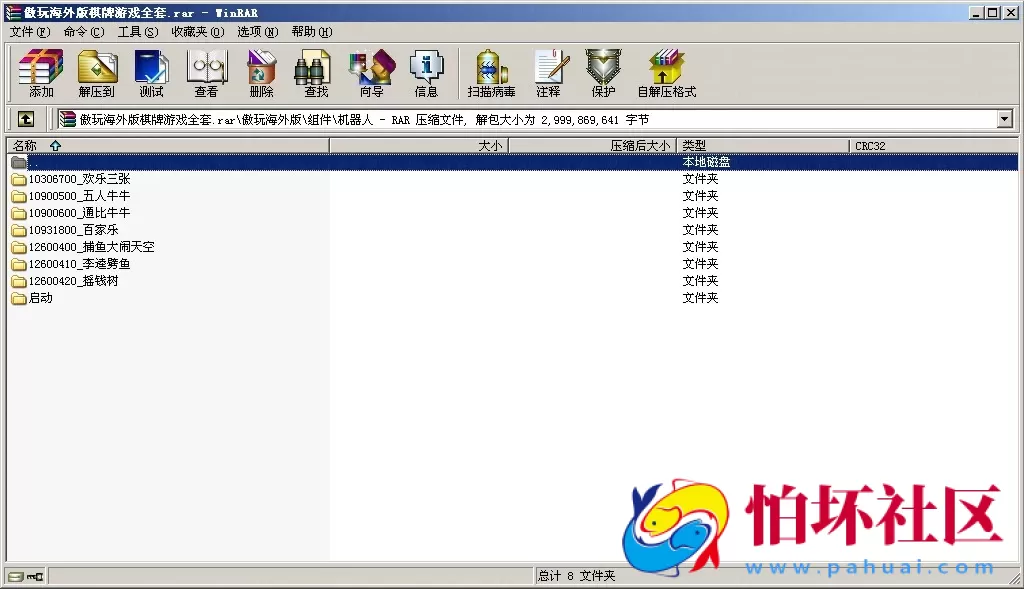Open the address bar dropdown arrow

tap(1006, 118)
